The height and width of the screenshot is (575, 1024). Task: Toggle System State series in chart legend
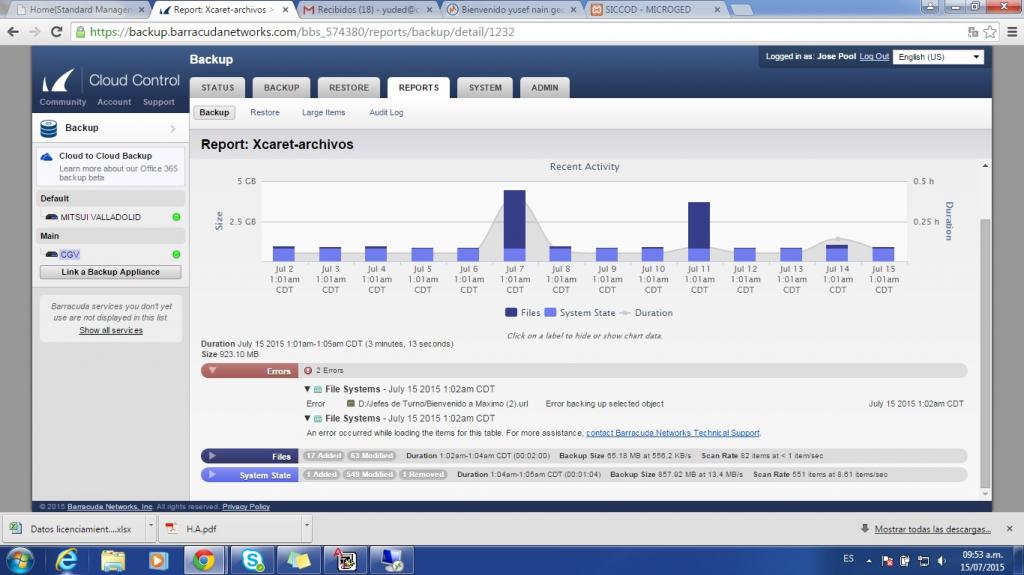point(580,313)
